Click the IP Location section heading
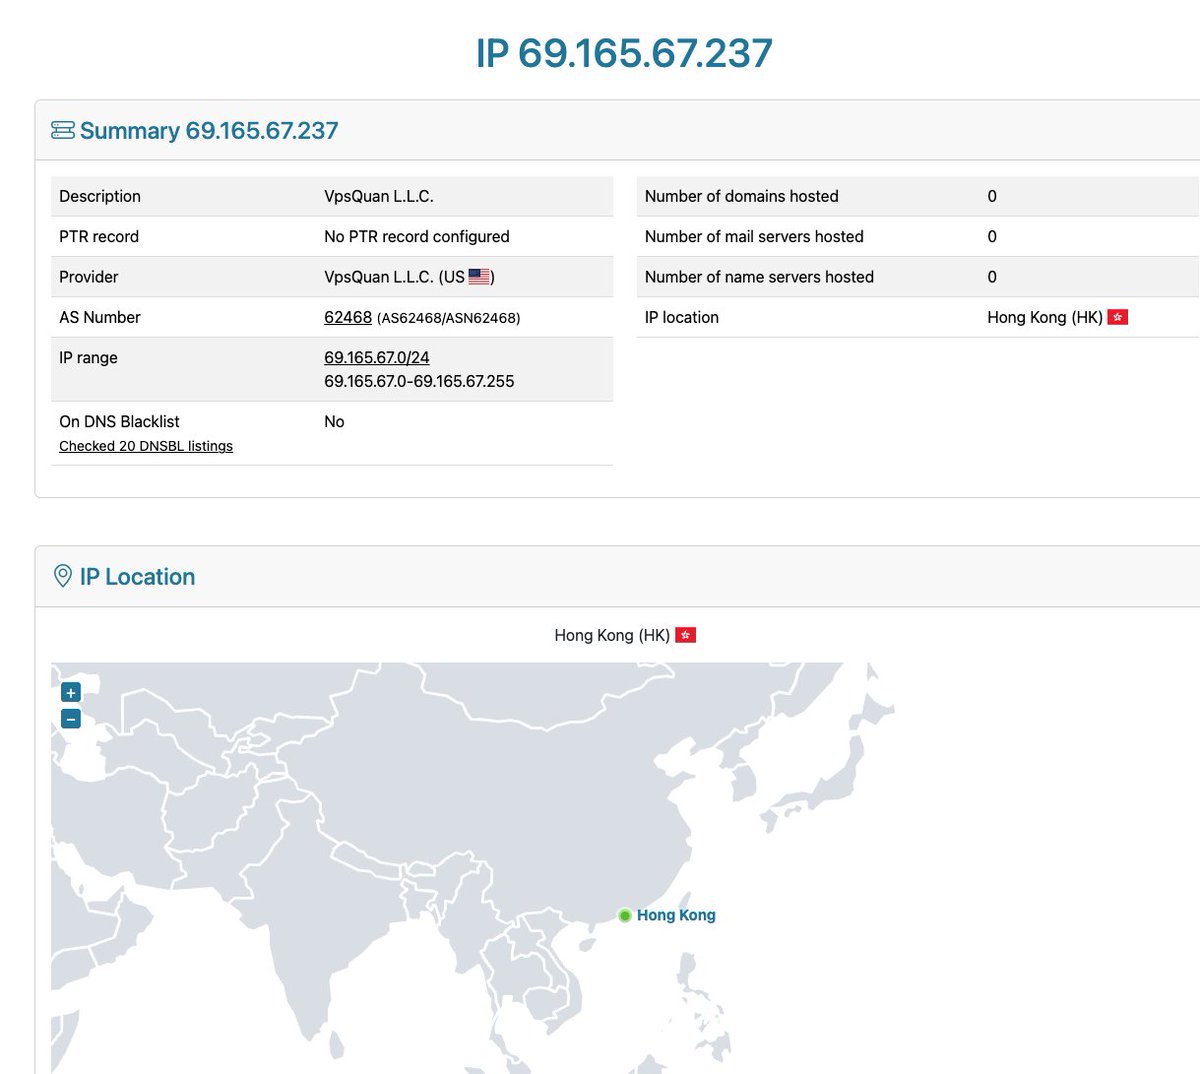This screenshot has width=1200, height=1074. click(137, 576)
